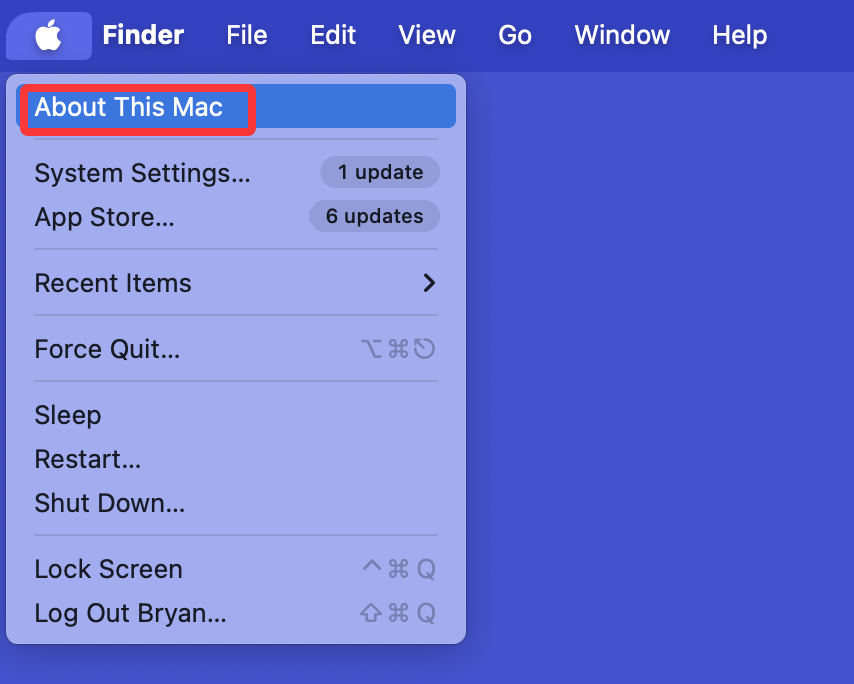Open the Go menu
Screen dimensions: 854x684
point(514,35)
